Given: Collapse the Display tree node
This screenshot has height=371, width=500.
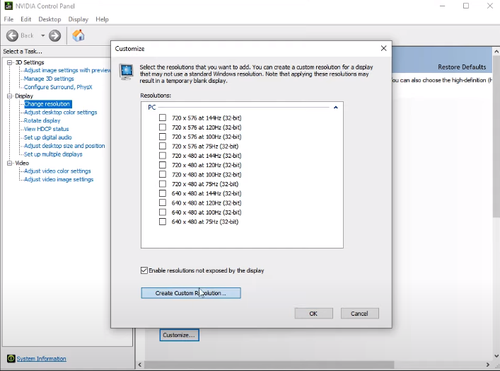Looking at the screenshot, I should 10,96.
